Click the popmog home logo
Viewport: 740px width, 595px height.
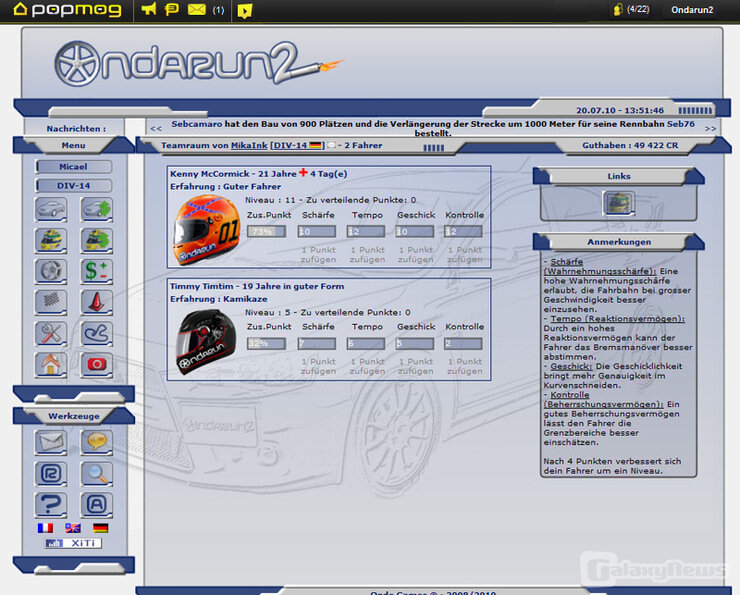[67, 9]
